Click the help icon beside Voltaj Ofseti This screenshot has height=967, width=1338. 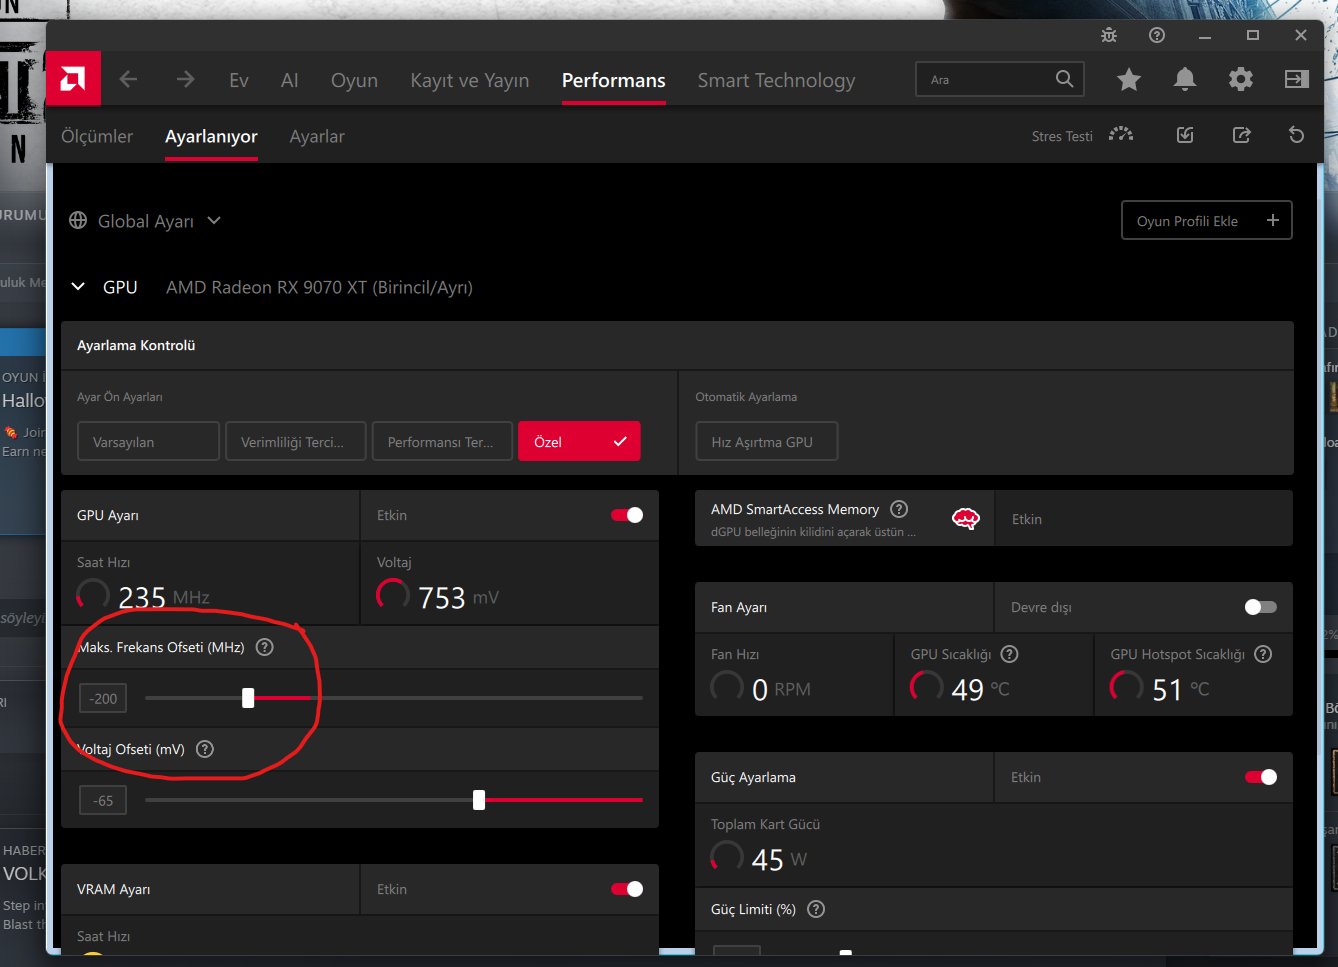205,749
